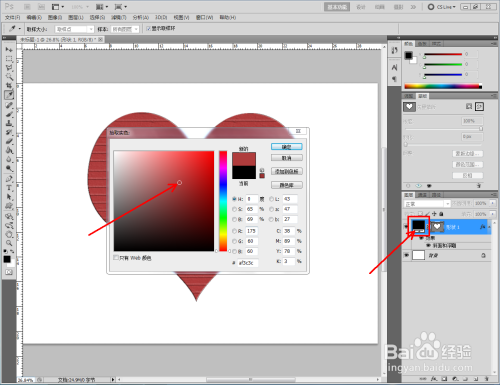500x385 pixels.
Task: Select the Dodge tool
Action: [9, 168]
